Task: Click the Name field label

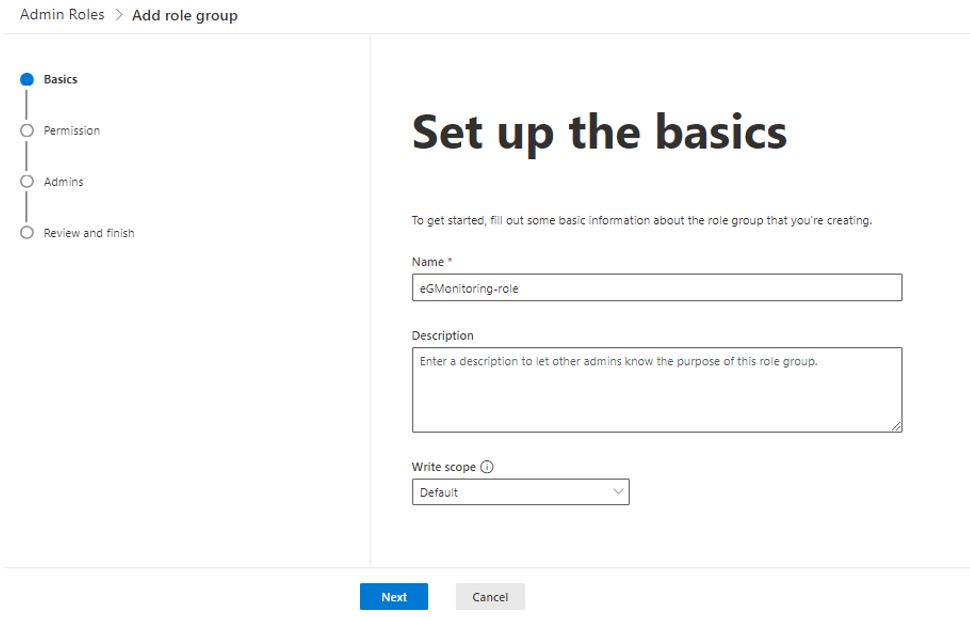Action: point(428,262)
